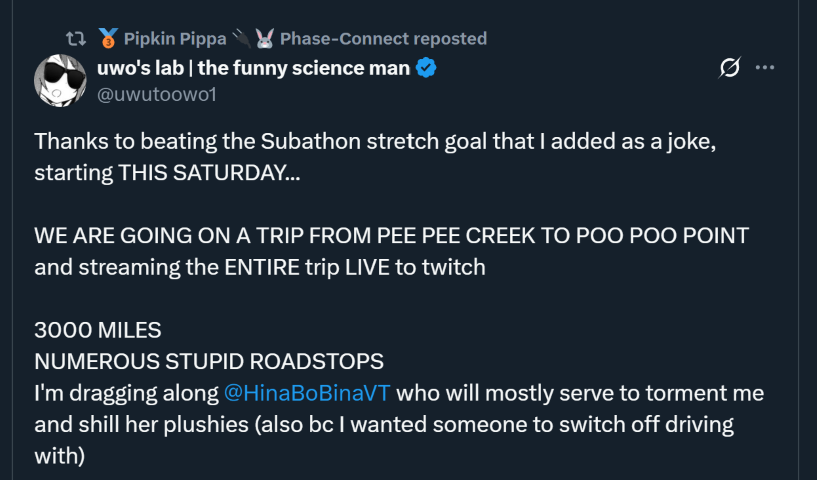817x480 pixels.
Task: Open the @uwutoowo1 handle link
Action: tap(157, 94)
